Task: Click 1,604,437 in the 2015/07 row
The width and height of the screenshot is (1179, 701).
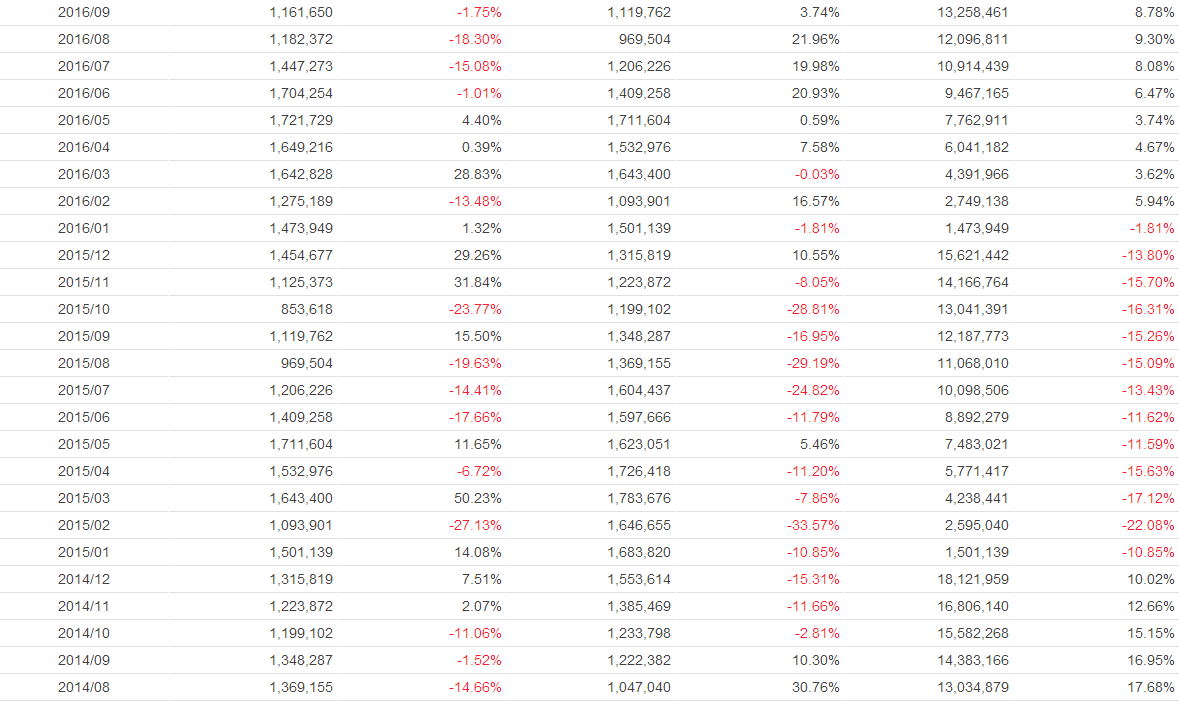Action: (x=639, y=390)
